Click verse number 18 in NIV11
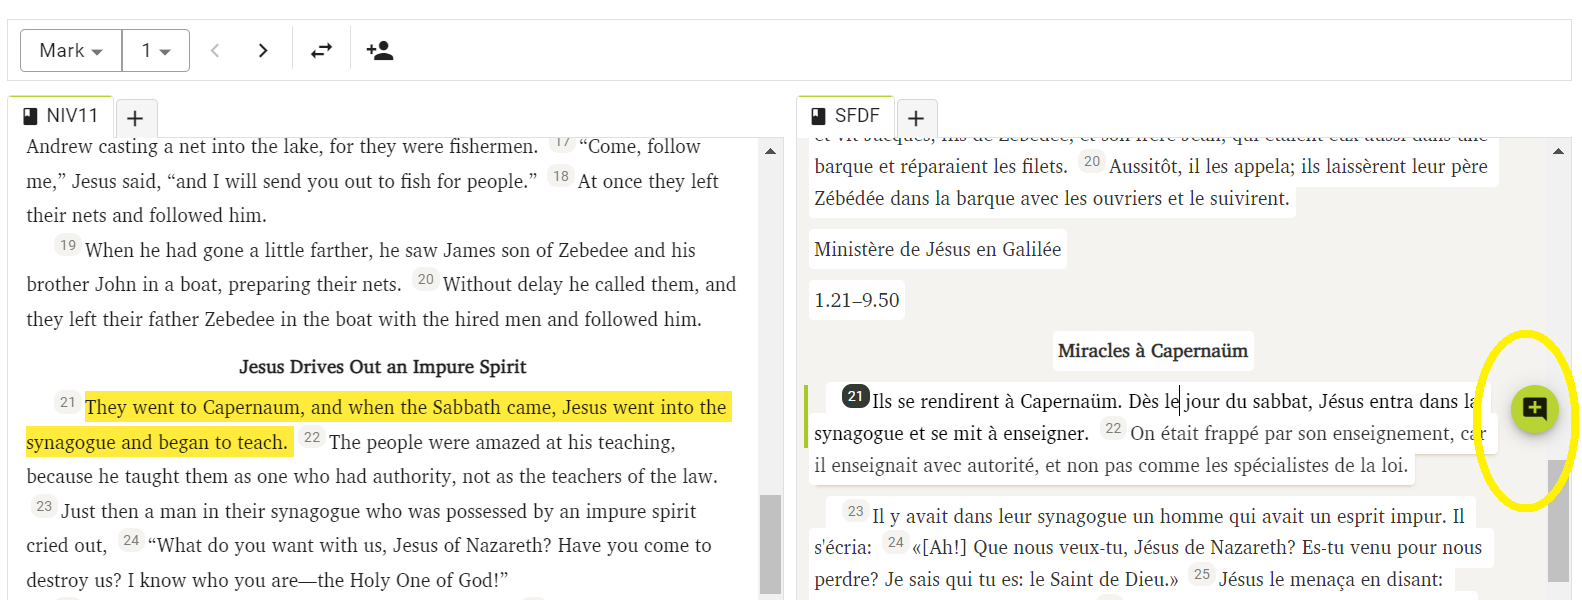 [x=561, y=176]
